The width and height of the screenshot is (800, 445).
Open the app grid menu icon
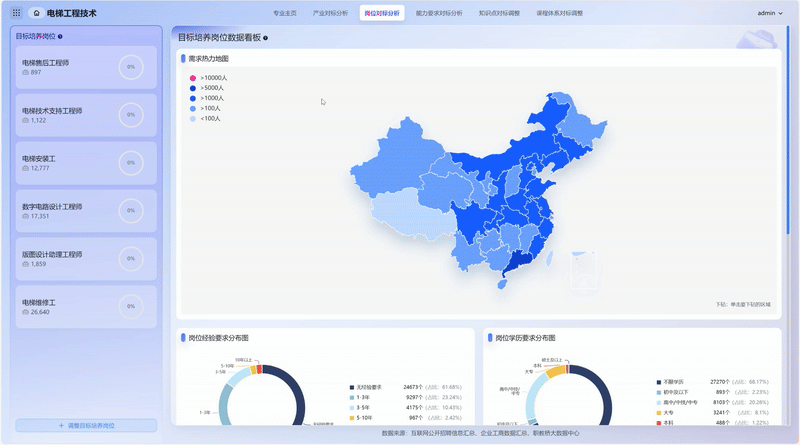(x=15, y=14)
